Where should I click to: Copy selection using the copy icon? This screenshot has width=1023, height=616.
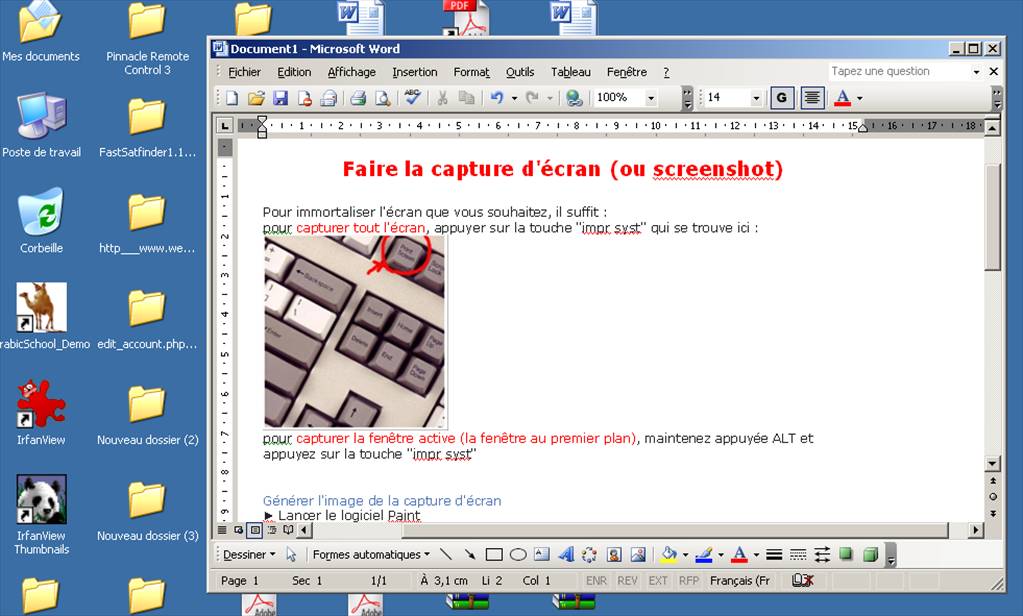point(466,98)
